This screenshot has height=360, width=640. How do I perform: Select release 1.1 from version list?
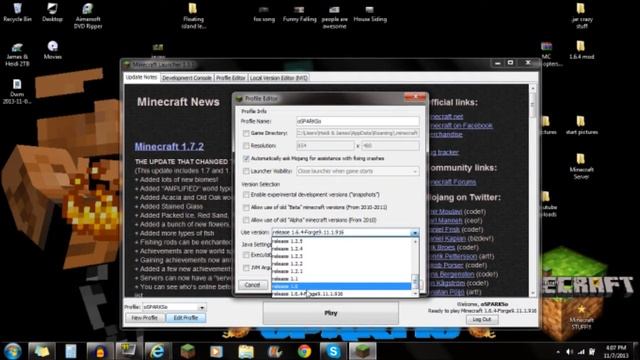coord(342,279)
